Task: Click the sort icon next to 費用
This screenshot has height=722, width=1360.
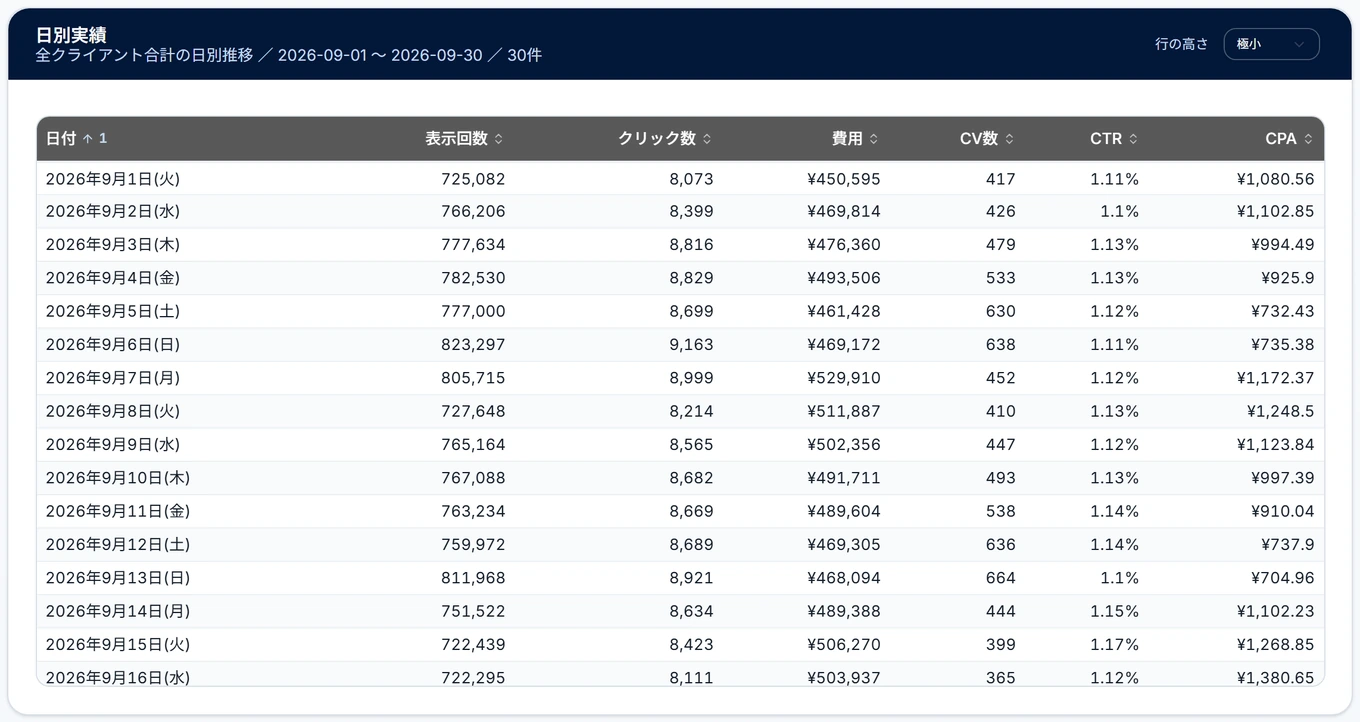Action: click(x=874, y=139)
